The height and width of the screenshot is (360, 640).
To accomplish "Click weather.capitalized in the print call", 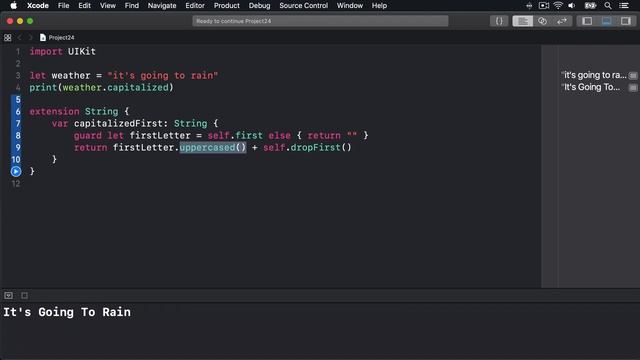I will 116,87.
